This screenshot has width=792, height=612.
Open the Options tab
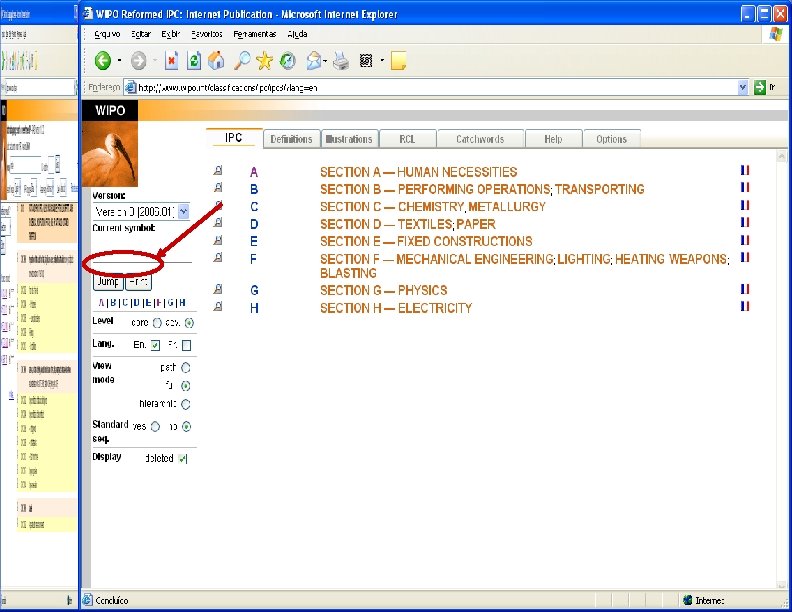(611, 139)
